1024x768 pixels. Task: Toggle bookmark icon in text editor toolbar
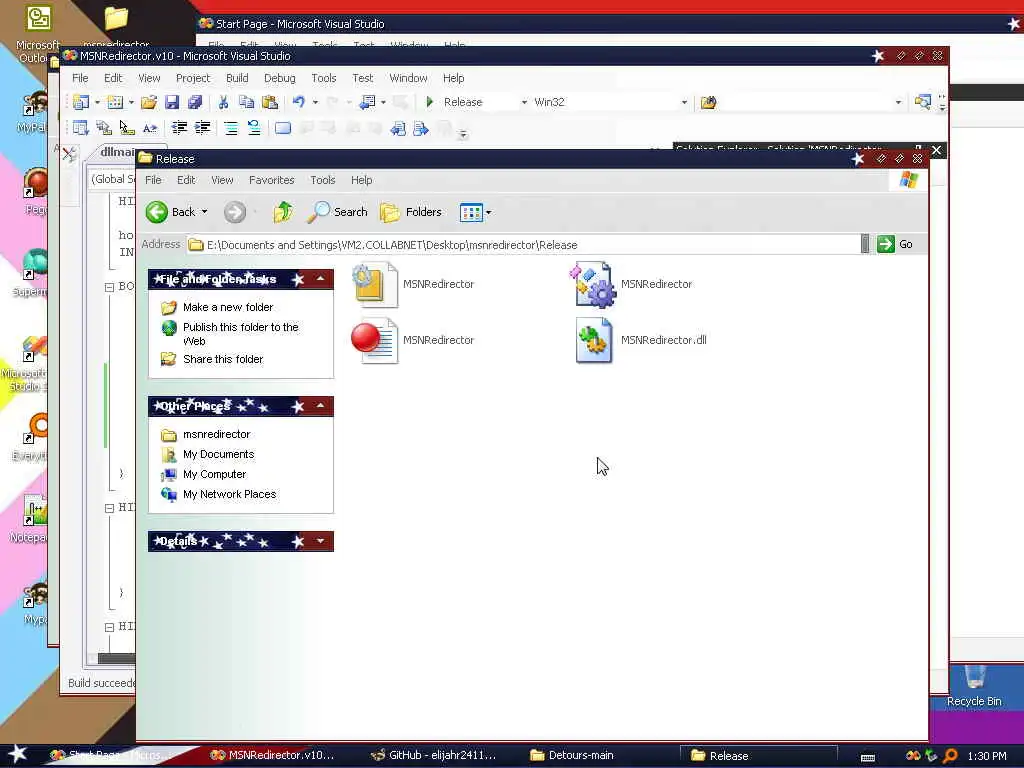[283, 128]
